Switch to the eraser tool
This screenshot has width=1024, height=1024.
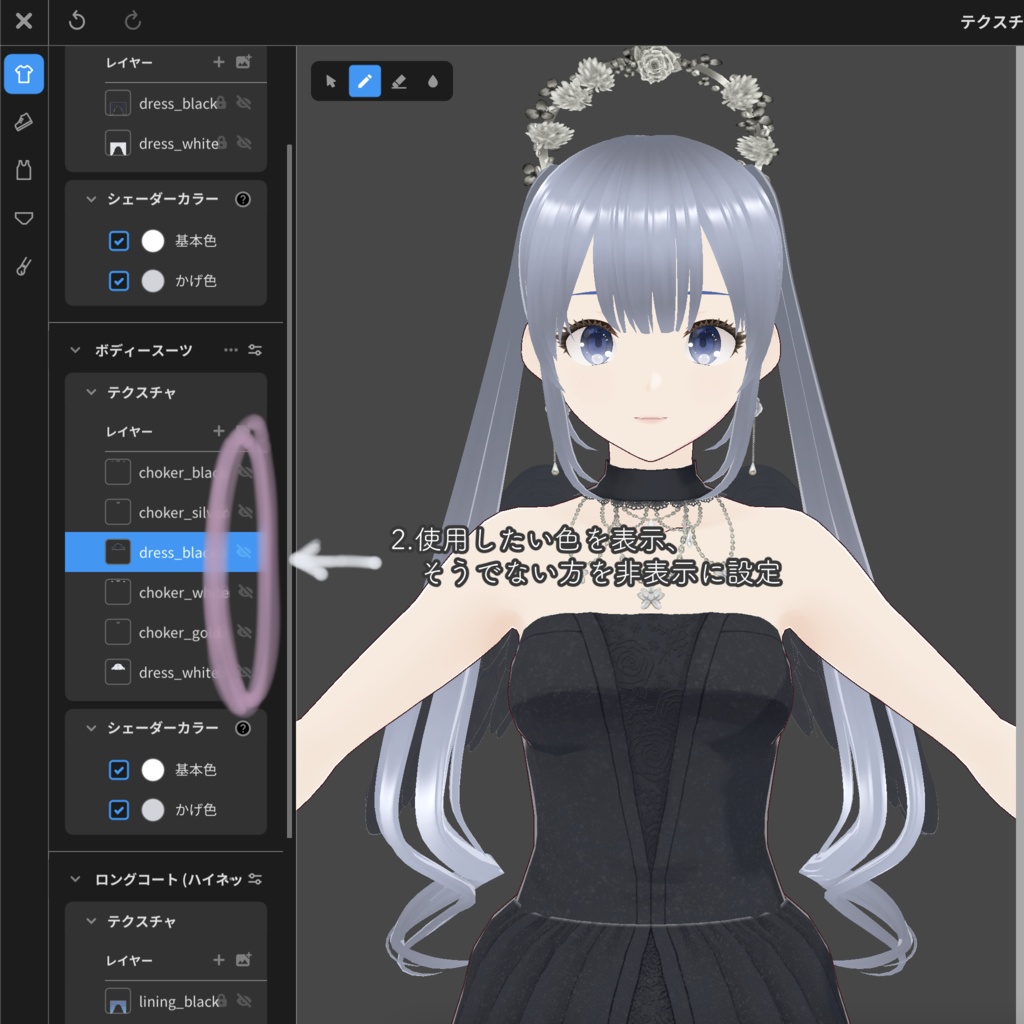pos(400,82)
